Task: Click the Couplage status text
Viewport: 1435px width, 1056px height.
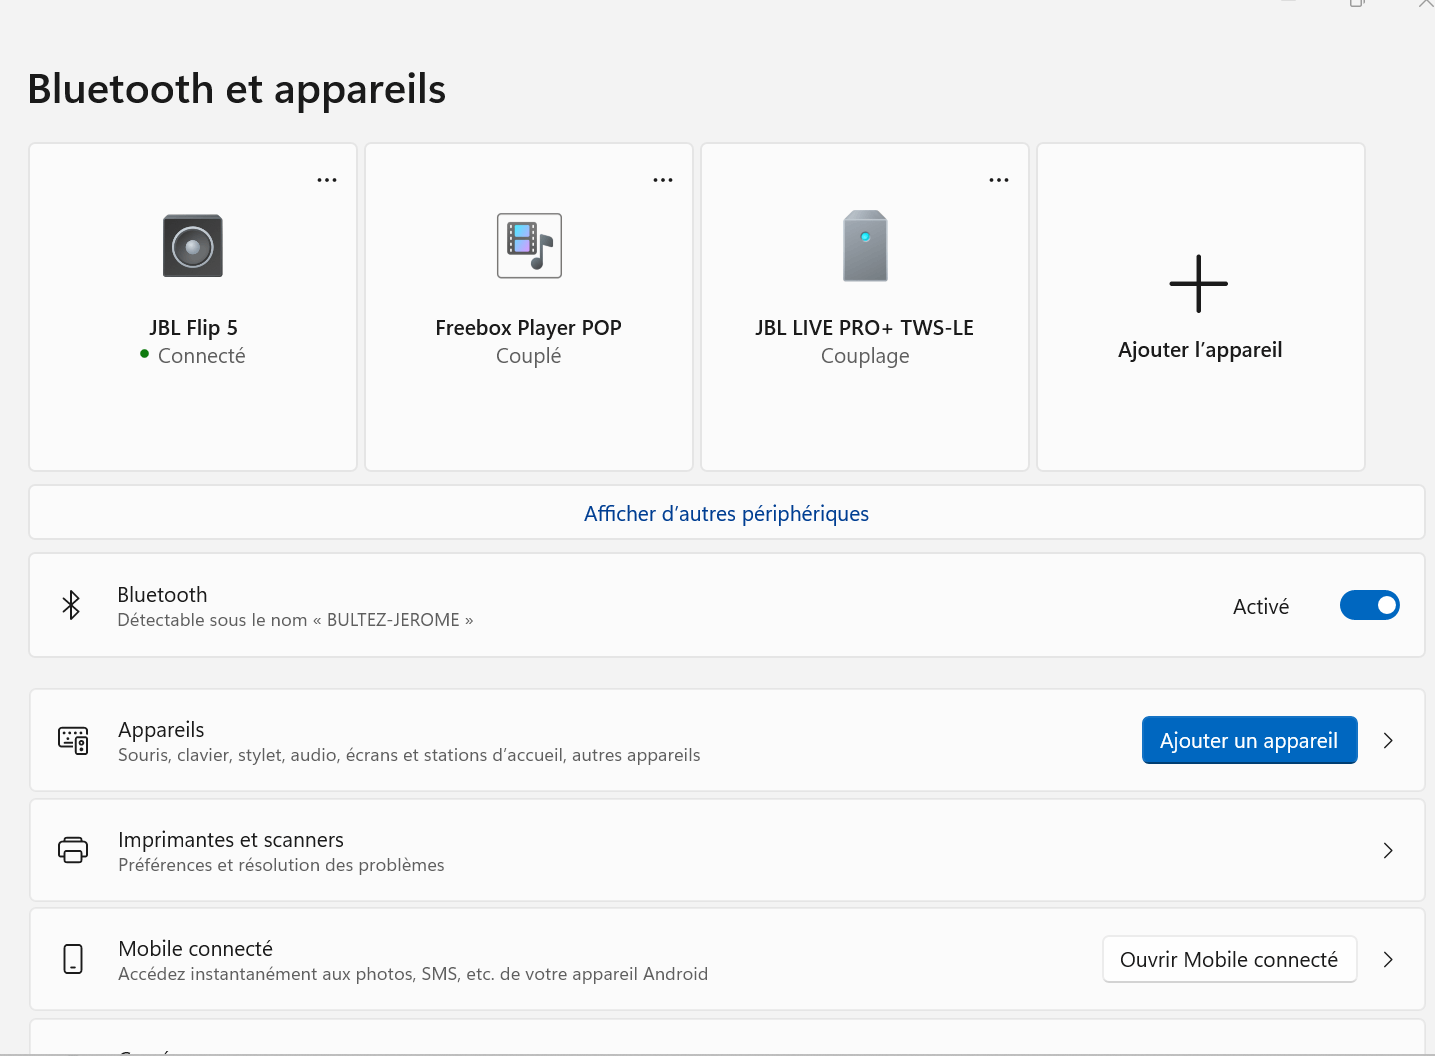Action: coord(865,357)
